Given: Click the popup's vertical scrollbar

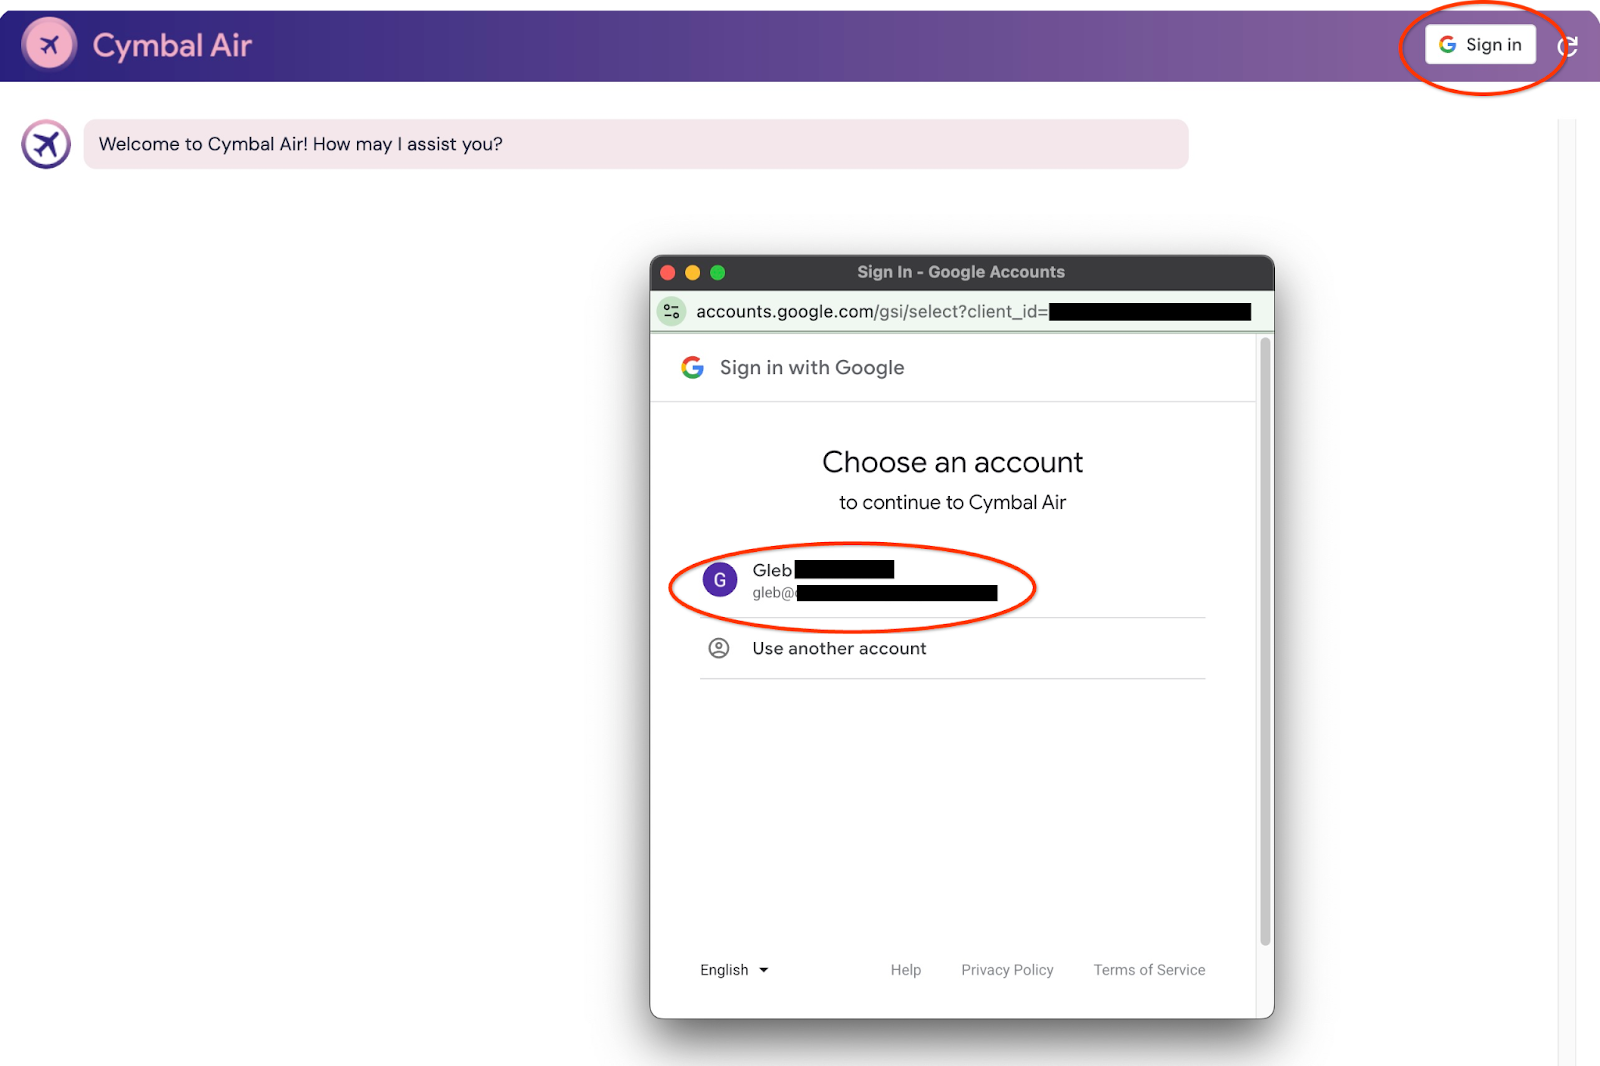Looking at the screenshot, I should pyautogui.click(x=1265, y=640).
